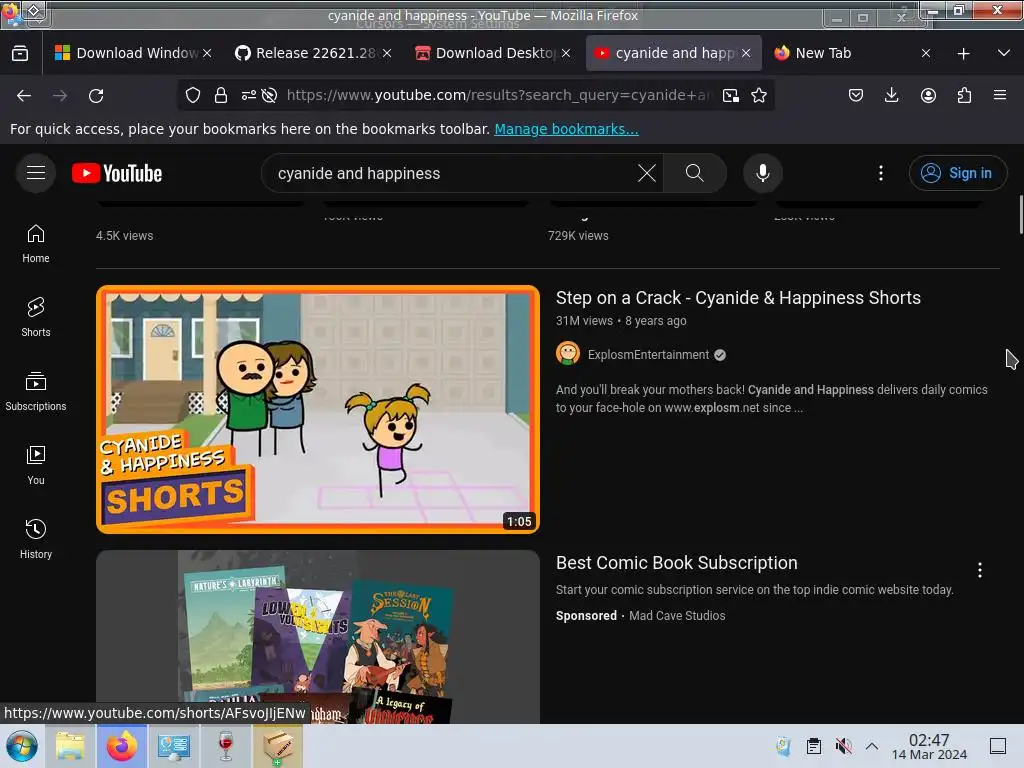Open the package box taskbar app
Image resolution: width=1024 pixels, height=768 pixels.
(278, 746)
